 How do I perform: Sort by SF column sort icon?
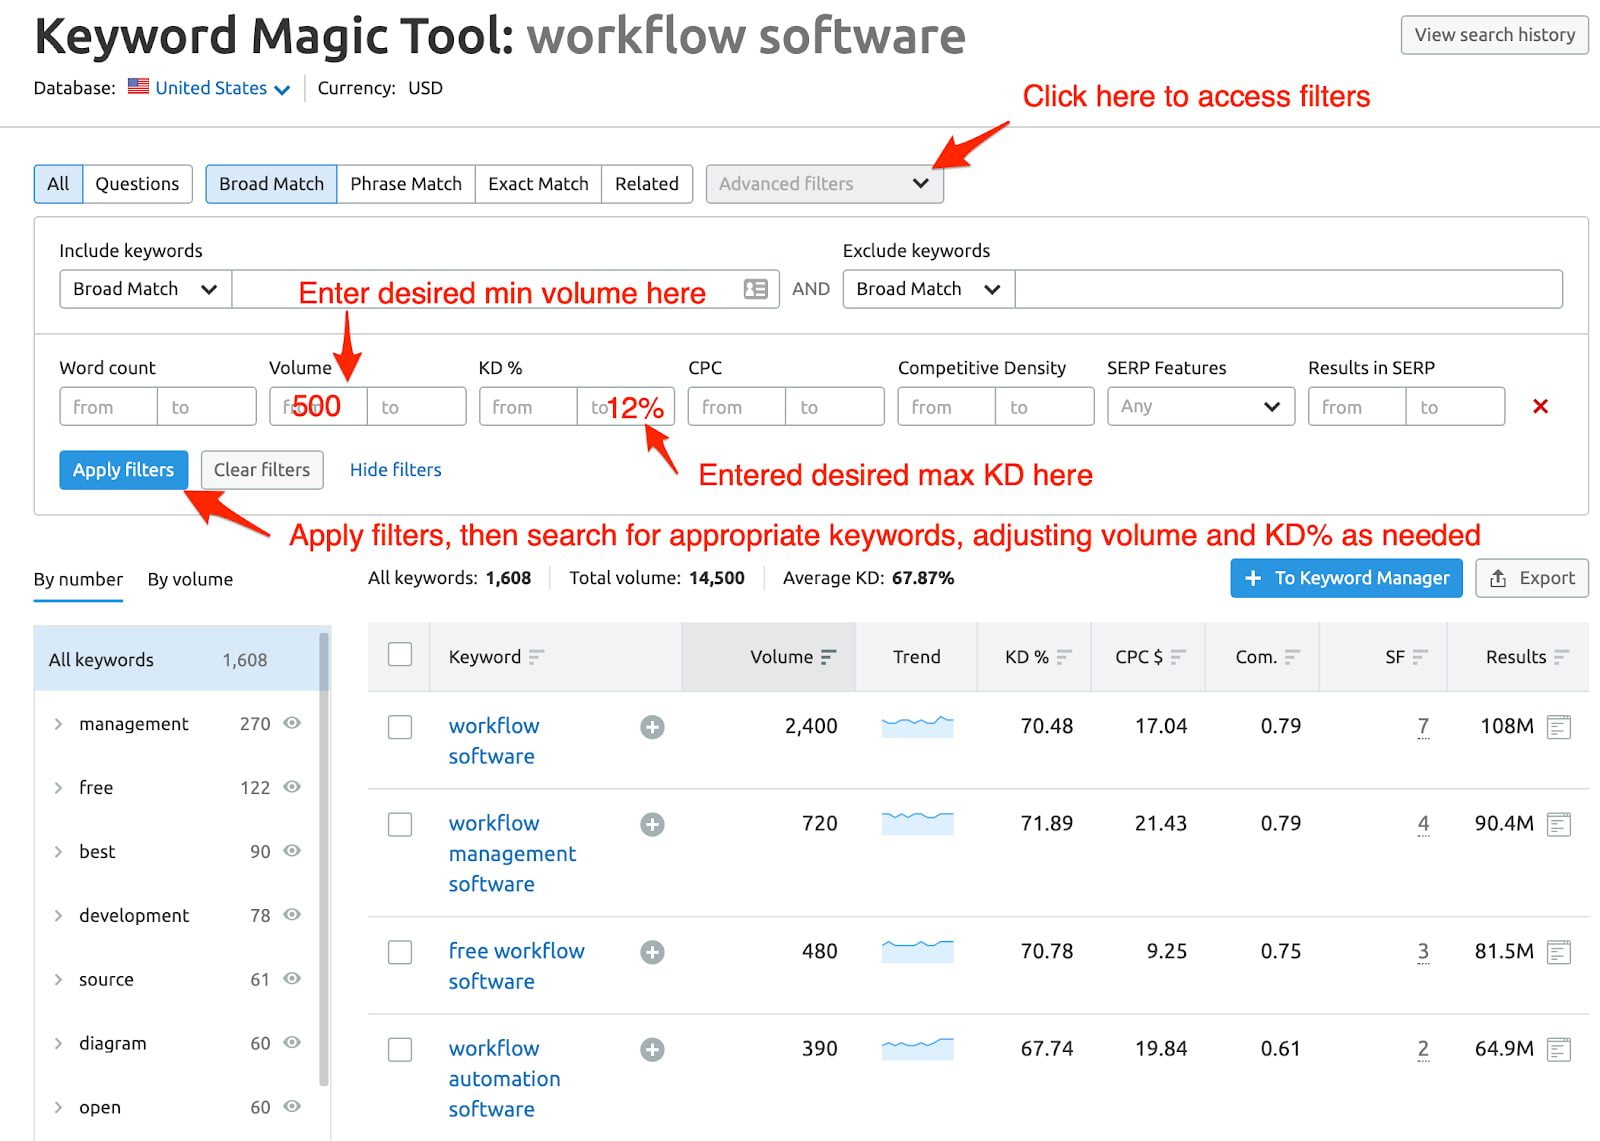click(x=1420, y=657)
